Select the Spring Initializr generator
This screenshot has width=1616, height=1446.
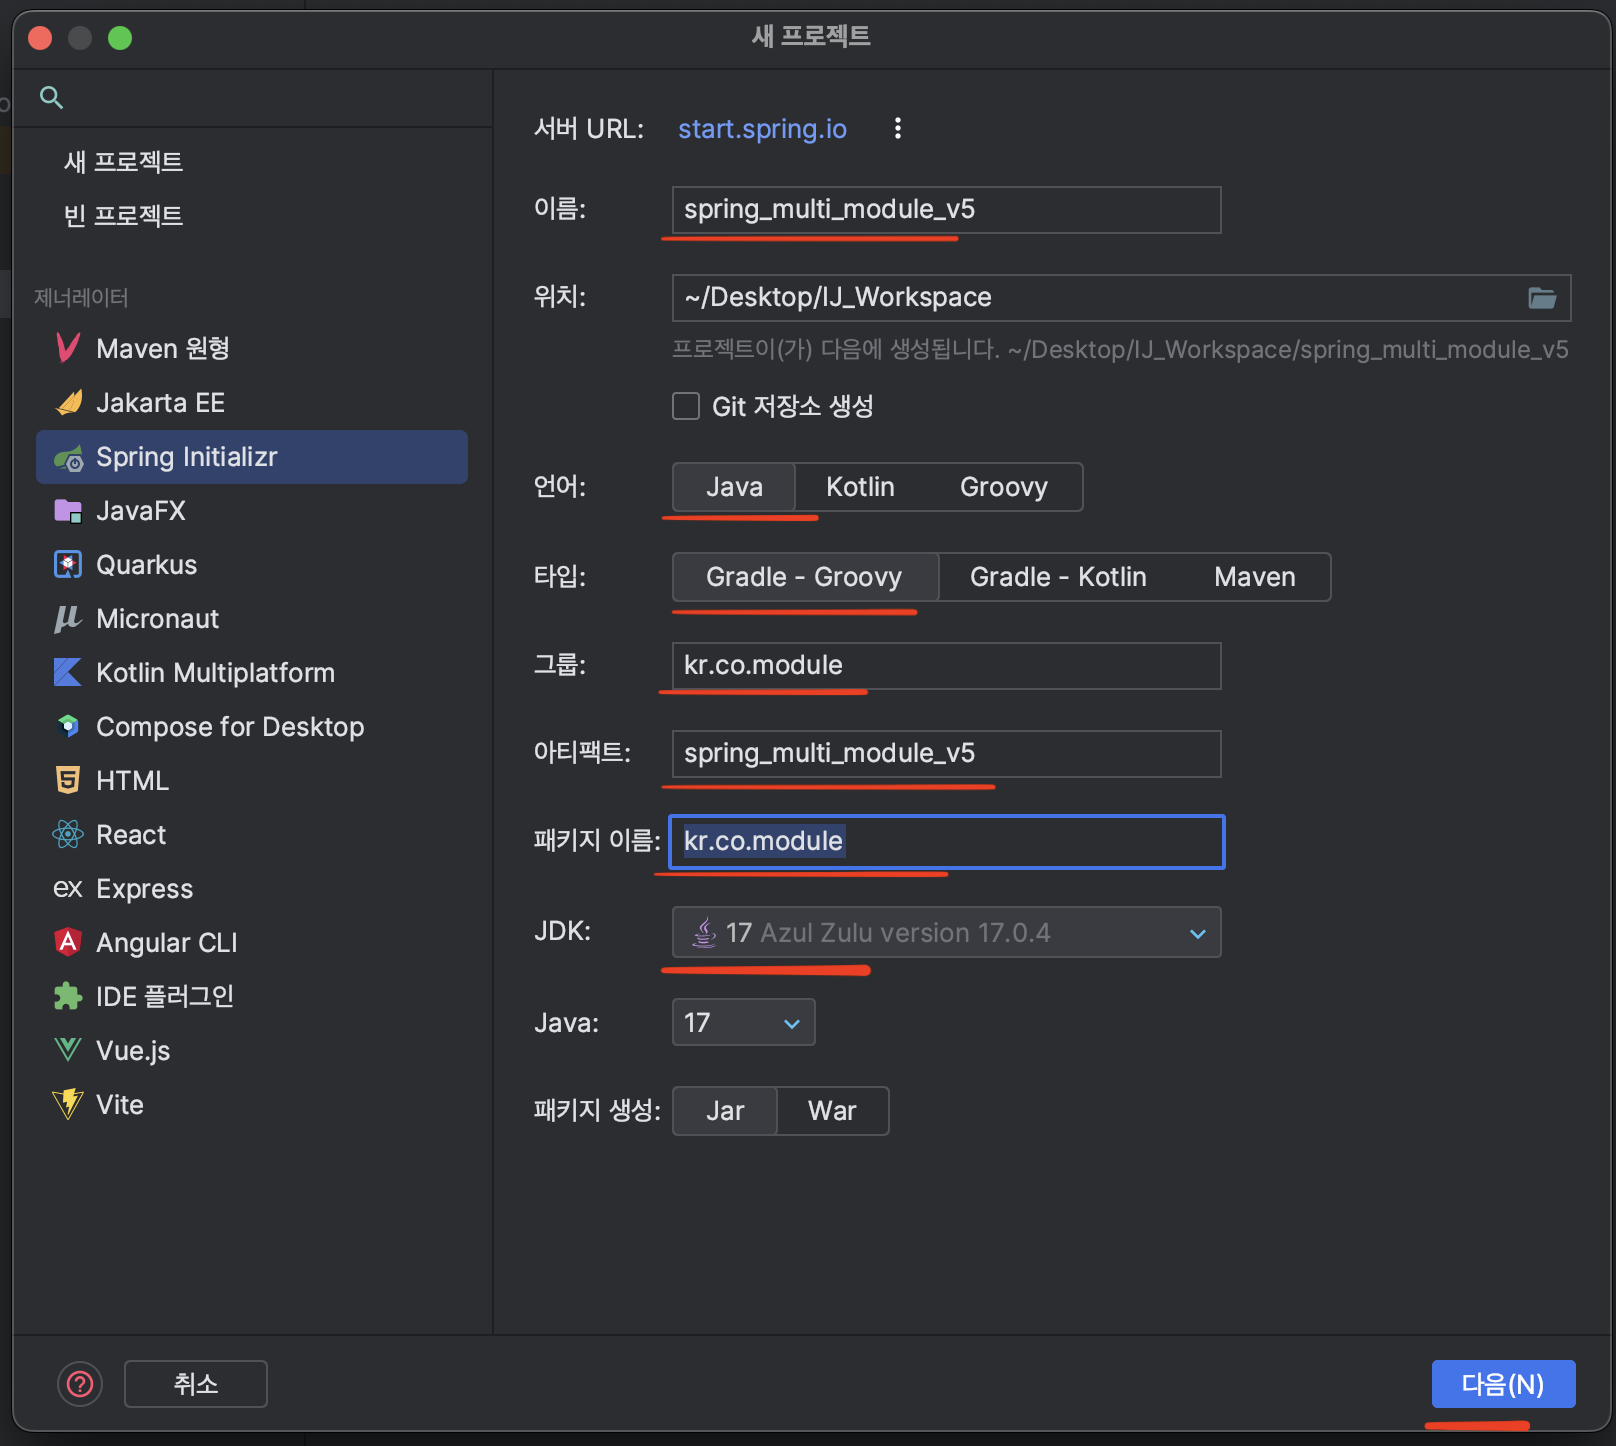(x=186, y=457)
